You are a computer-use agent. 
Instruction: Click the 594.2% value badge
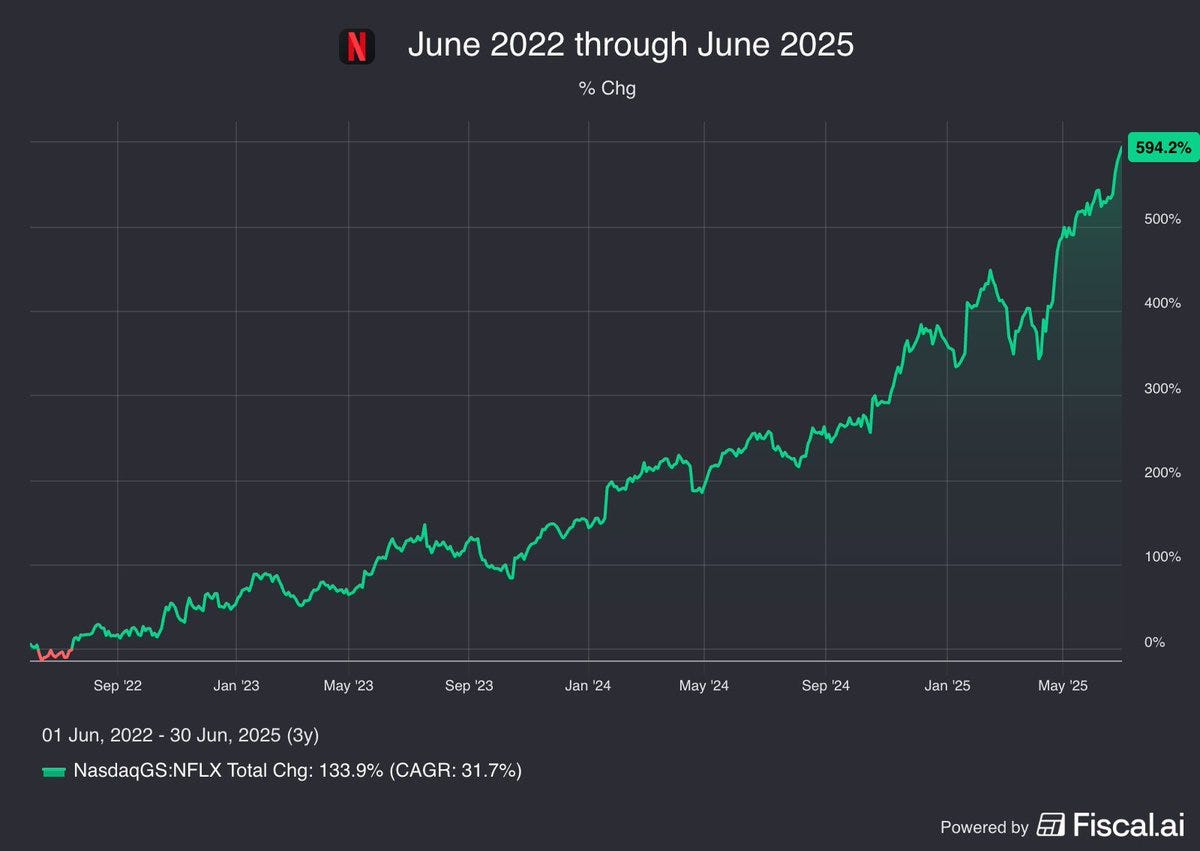[x=1161, y=147]
